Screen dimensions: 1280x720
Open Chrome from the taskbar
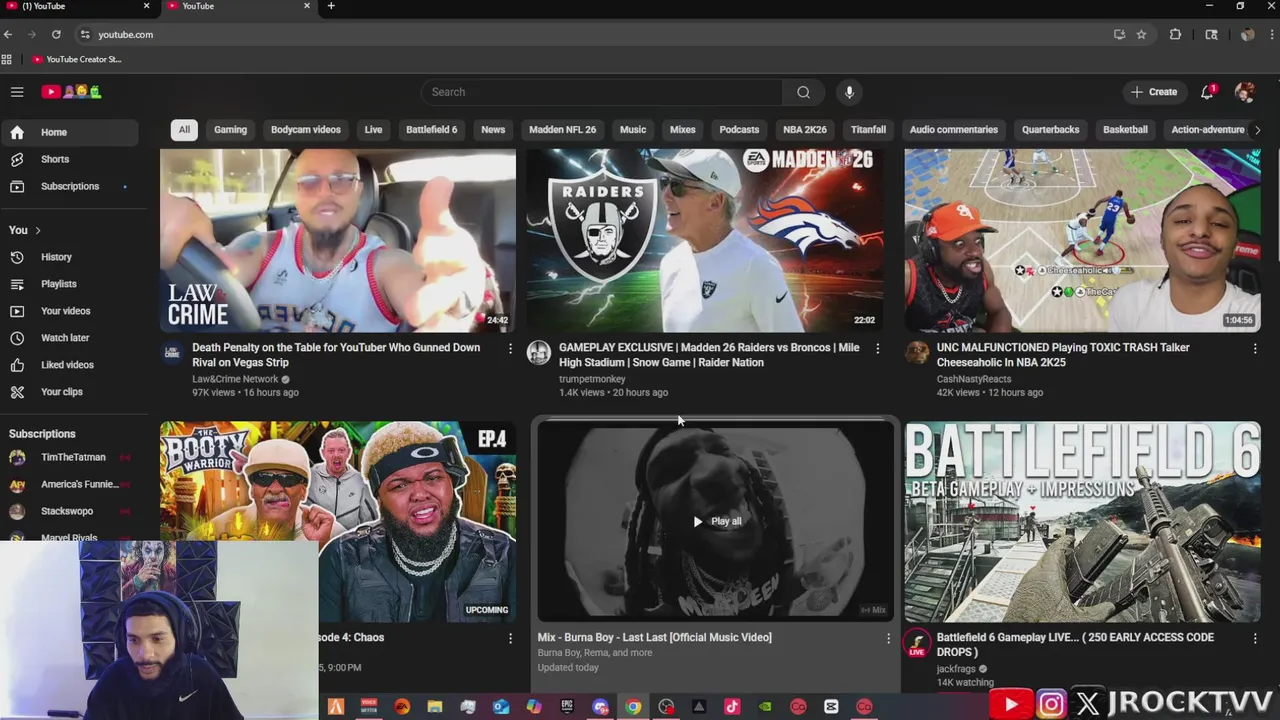tap(633, 707)
